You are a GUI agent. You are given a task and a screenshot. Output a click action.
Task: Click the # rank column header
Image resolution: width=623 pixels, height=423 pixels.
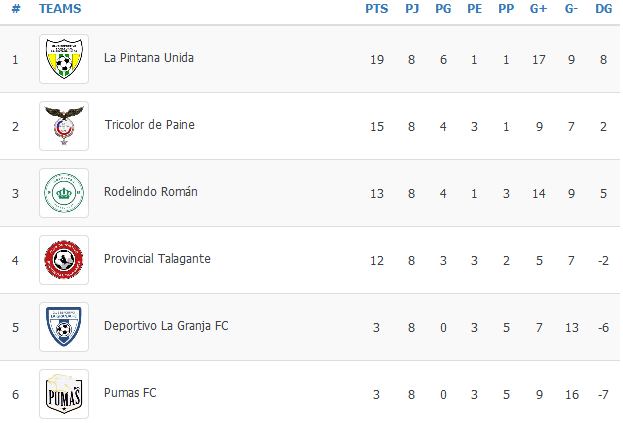(16, 9)
